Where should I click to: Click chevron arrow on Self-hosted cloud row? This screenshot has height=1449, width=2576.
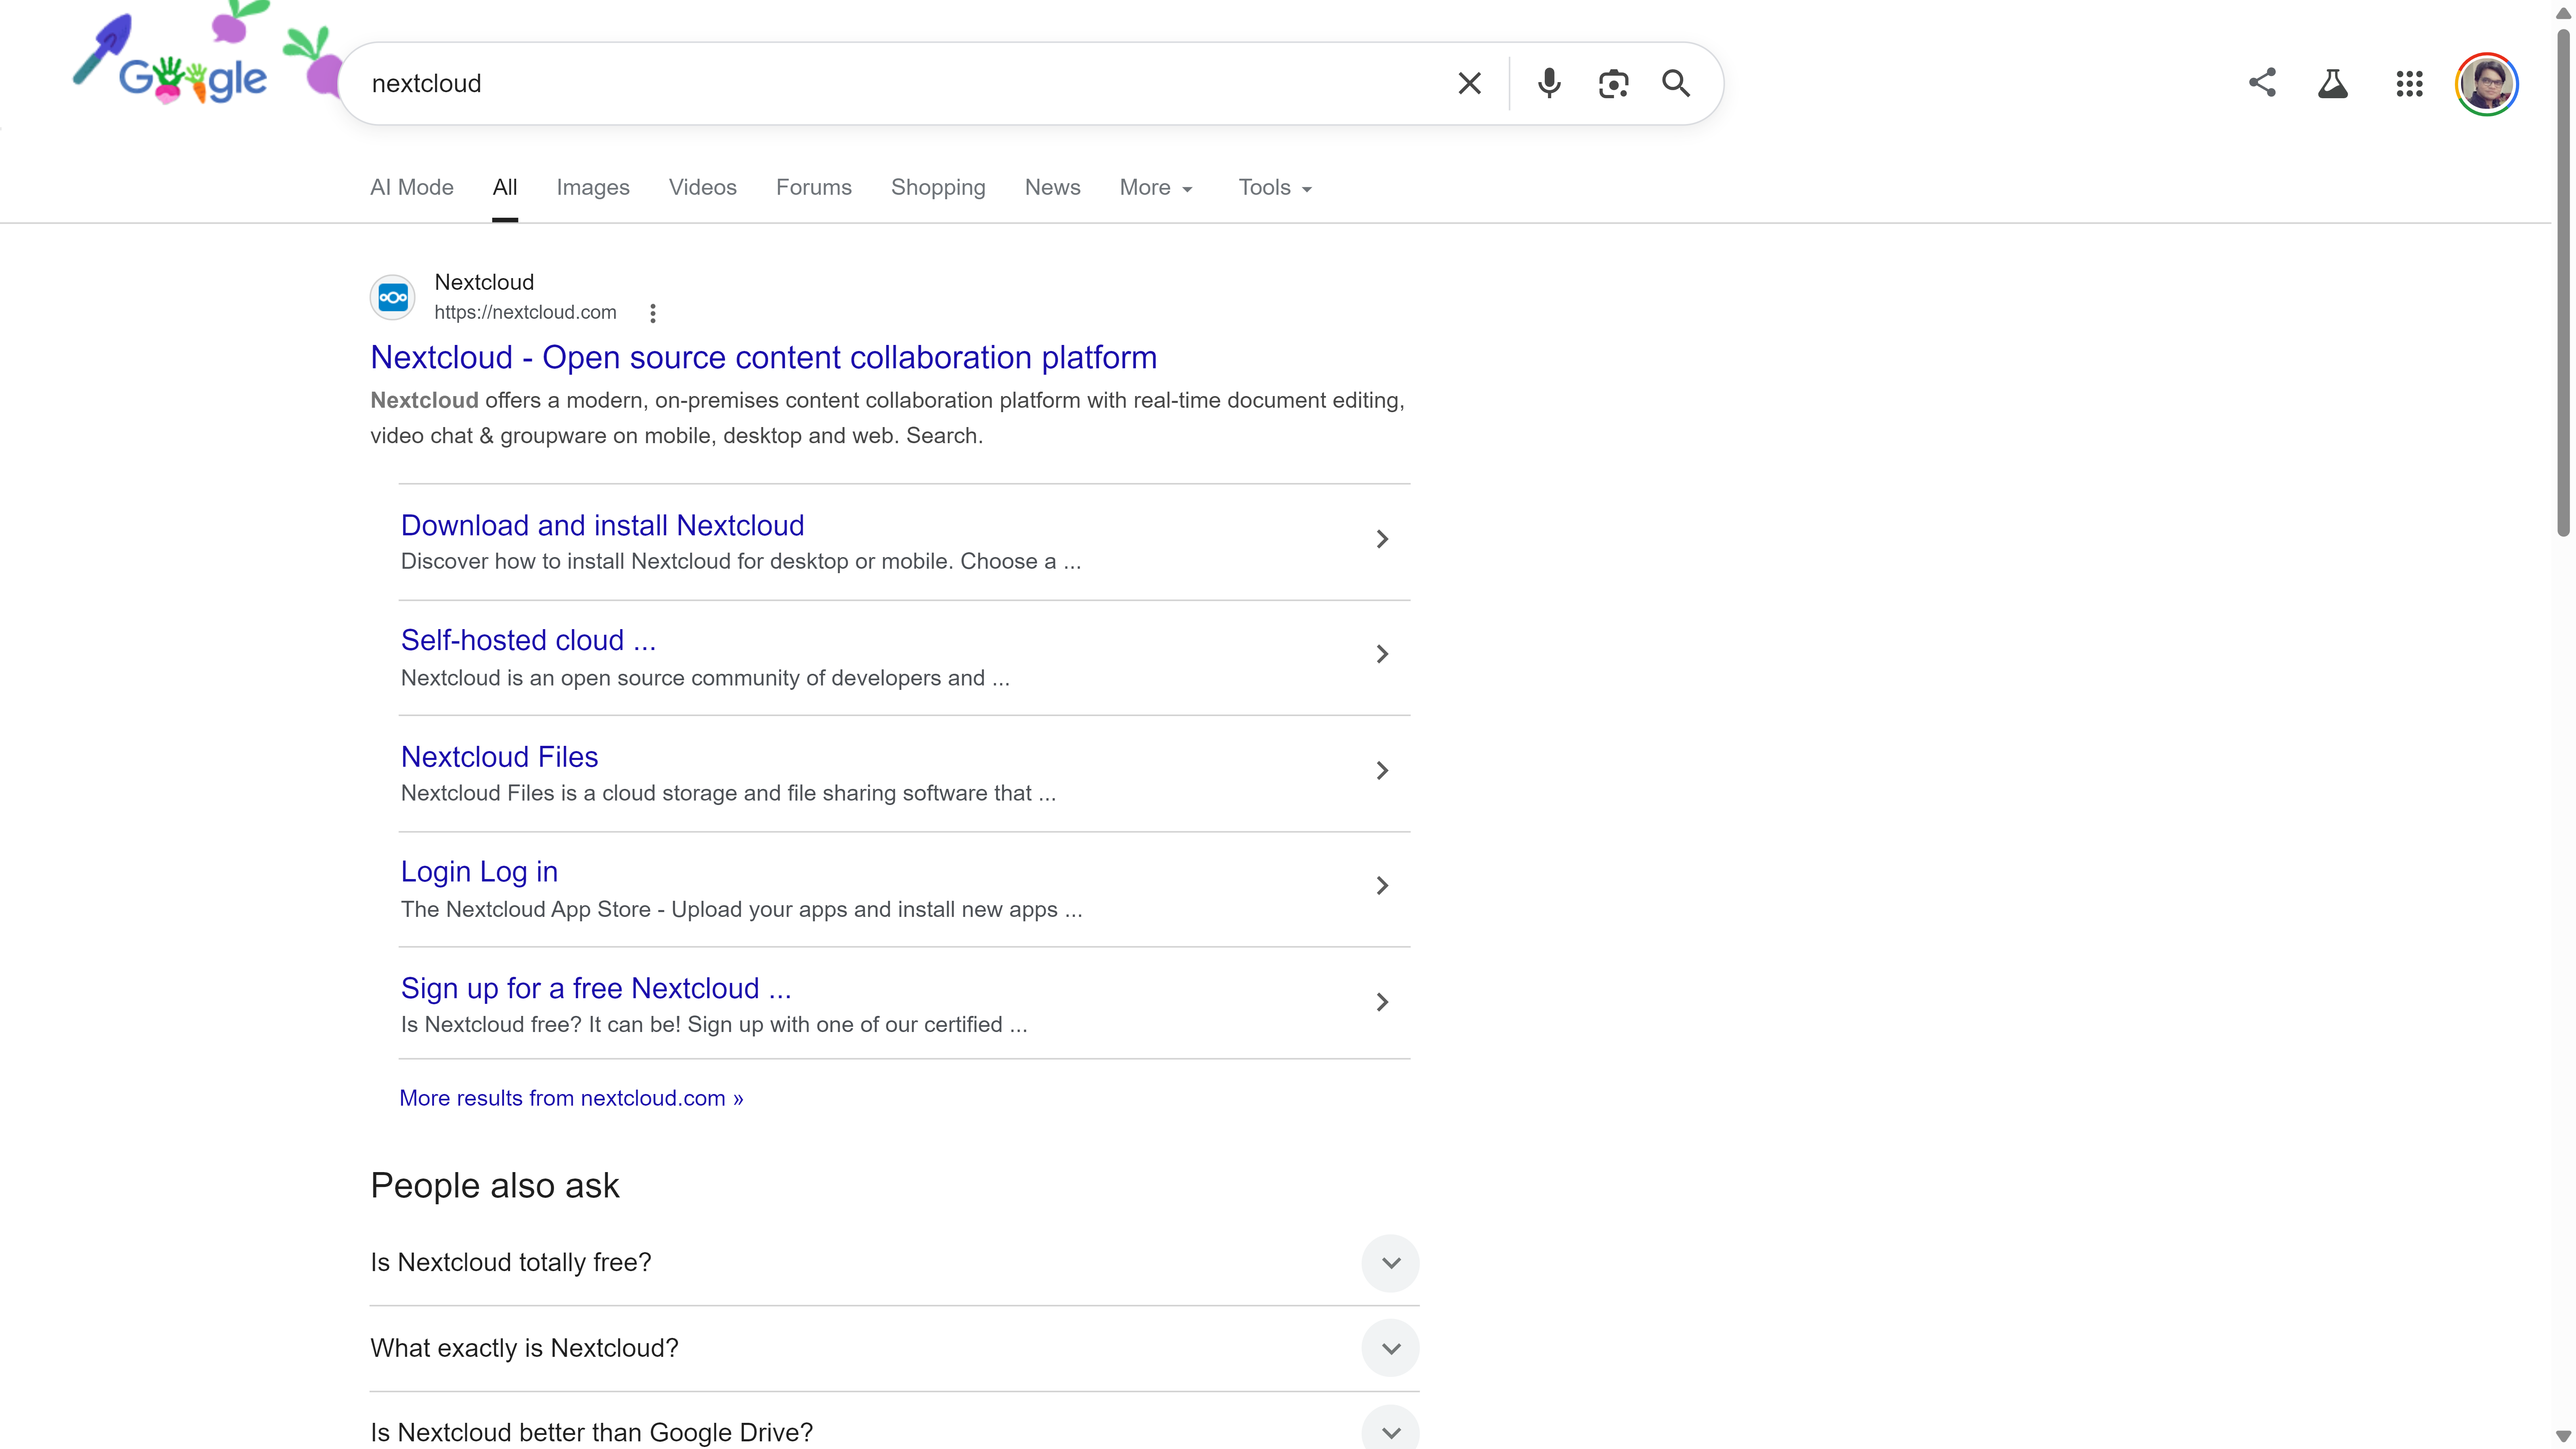coord(1382,654)
